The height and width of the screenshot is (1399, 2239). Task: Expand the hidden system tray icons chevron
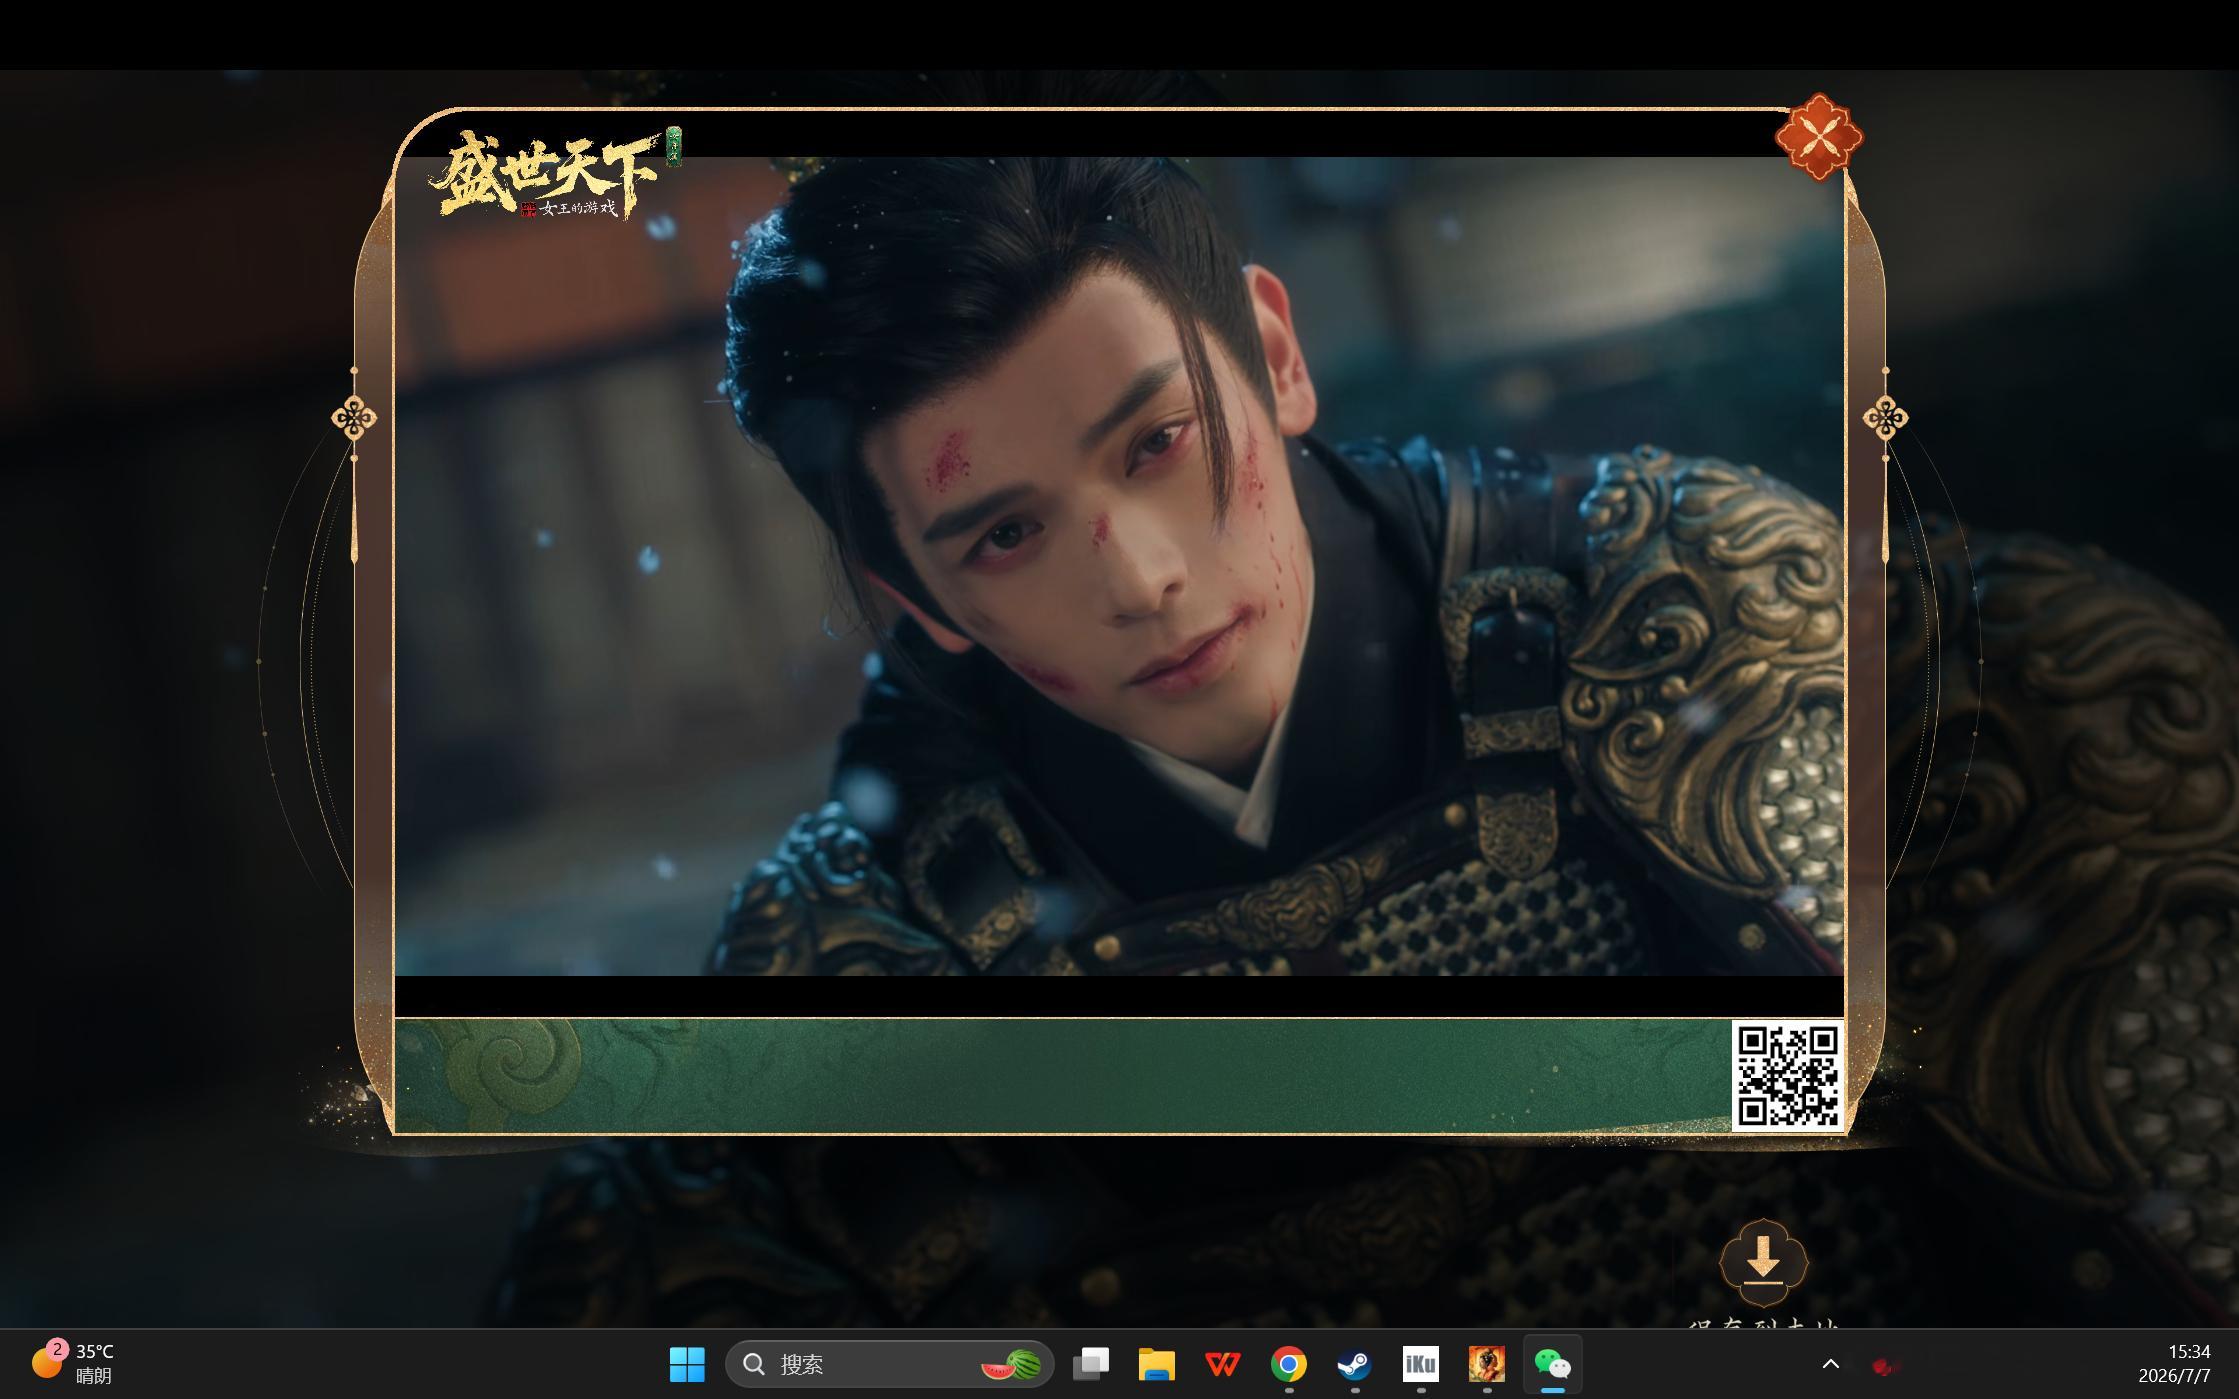click(x=1831, y=1364)
